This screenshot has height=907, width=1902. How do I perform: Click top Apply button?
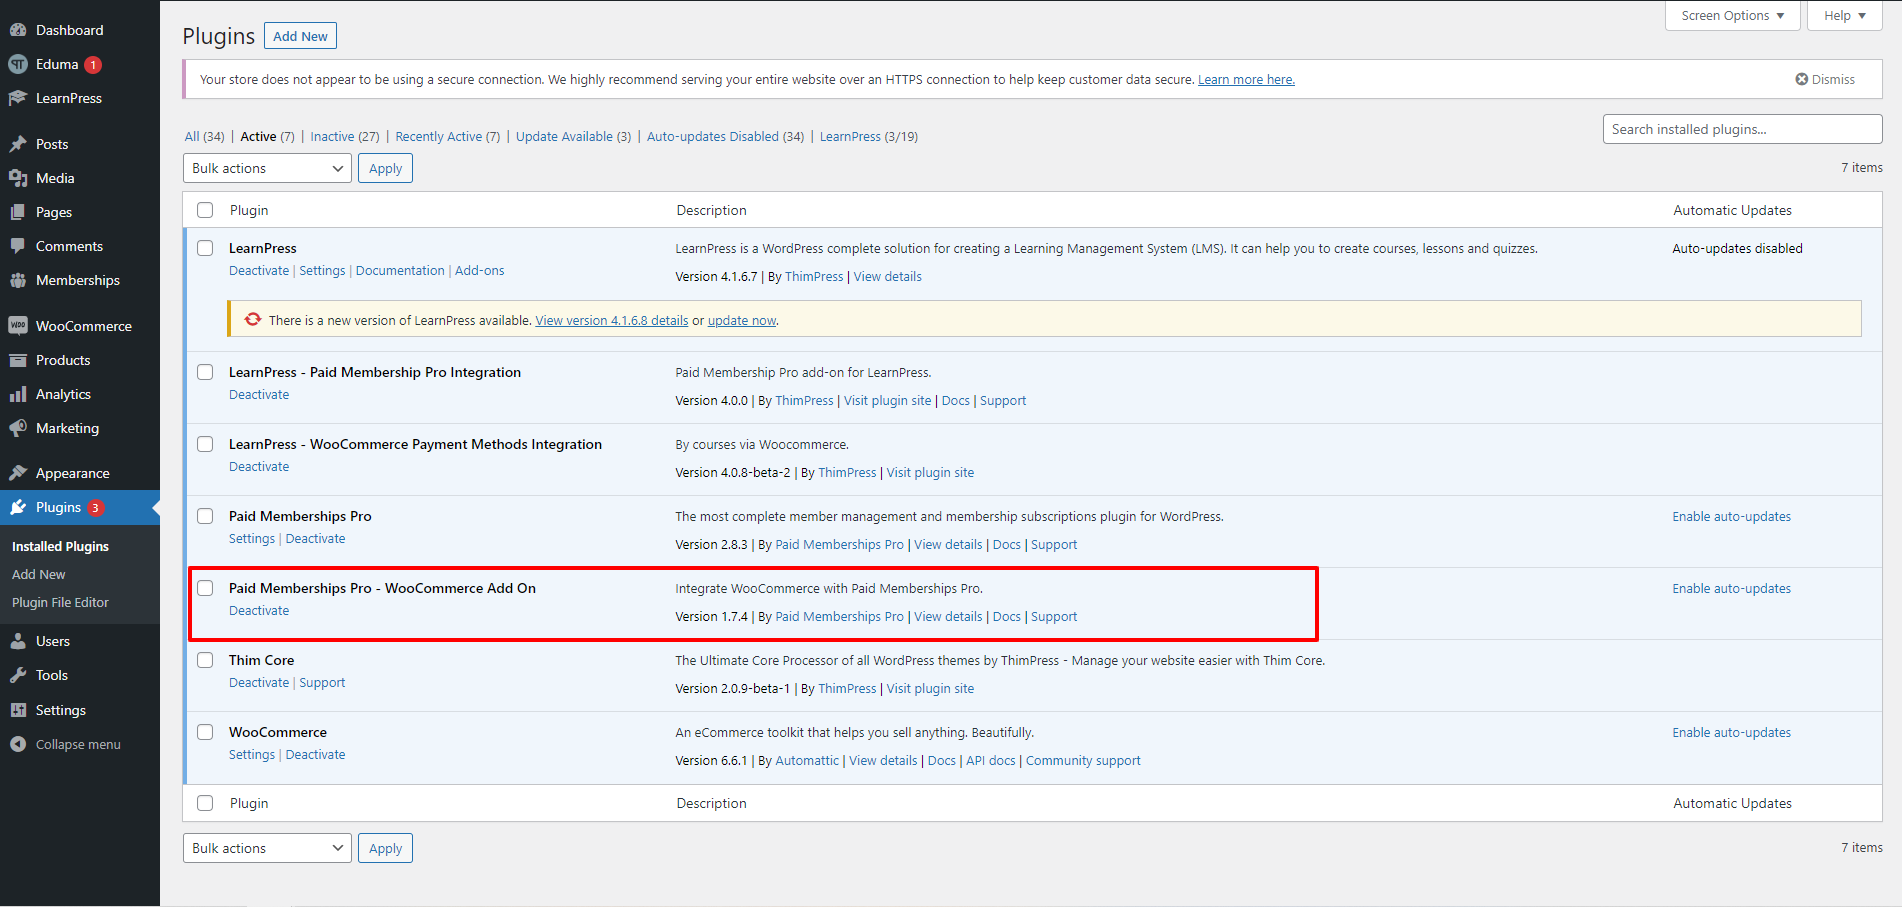[x=385, y=168]
